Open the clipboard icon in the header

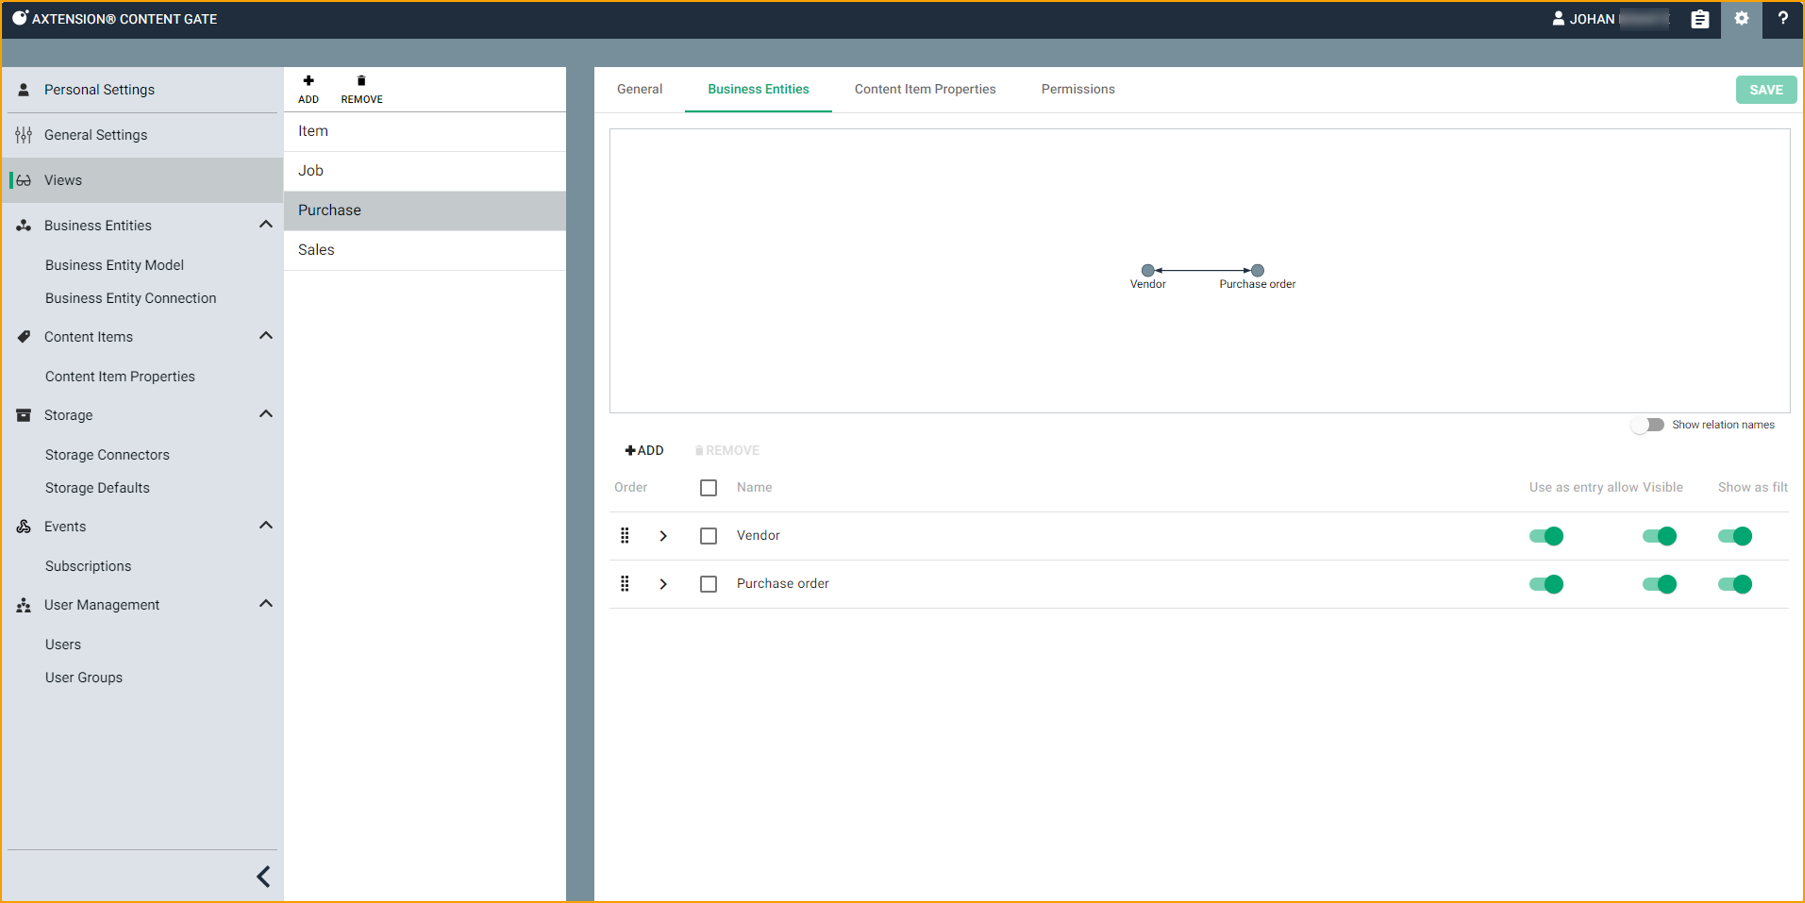[1700, 19]
